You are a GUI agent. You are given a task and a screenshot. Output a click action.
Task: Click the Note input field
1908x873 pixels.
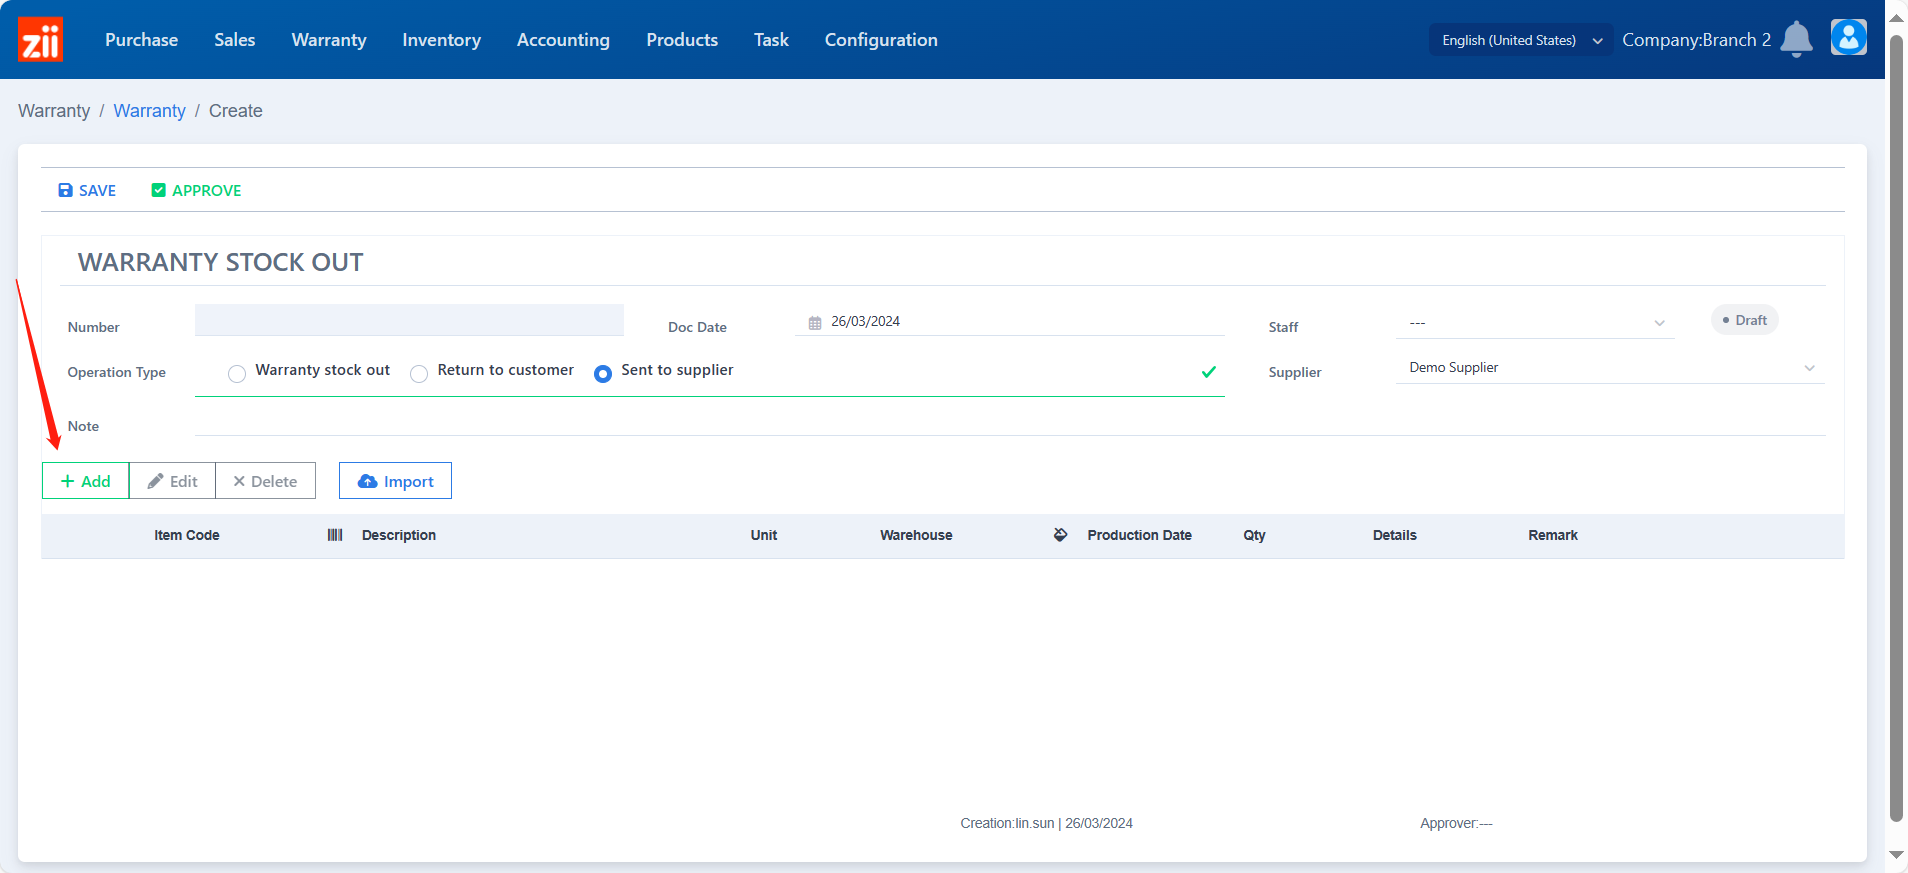click(x=1010, y=421)
